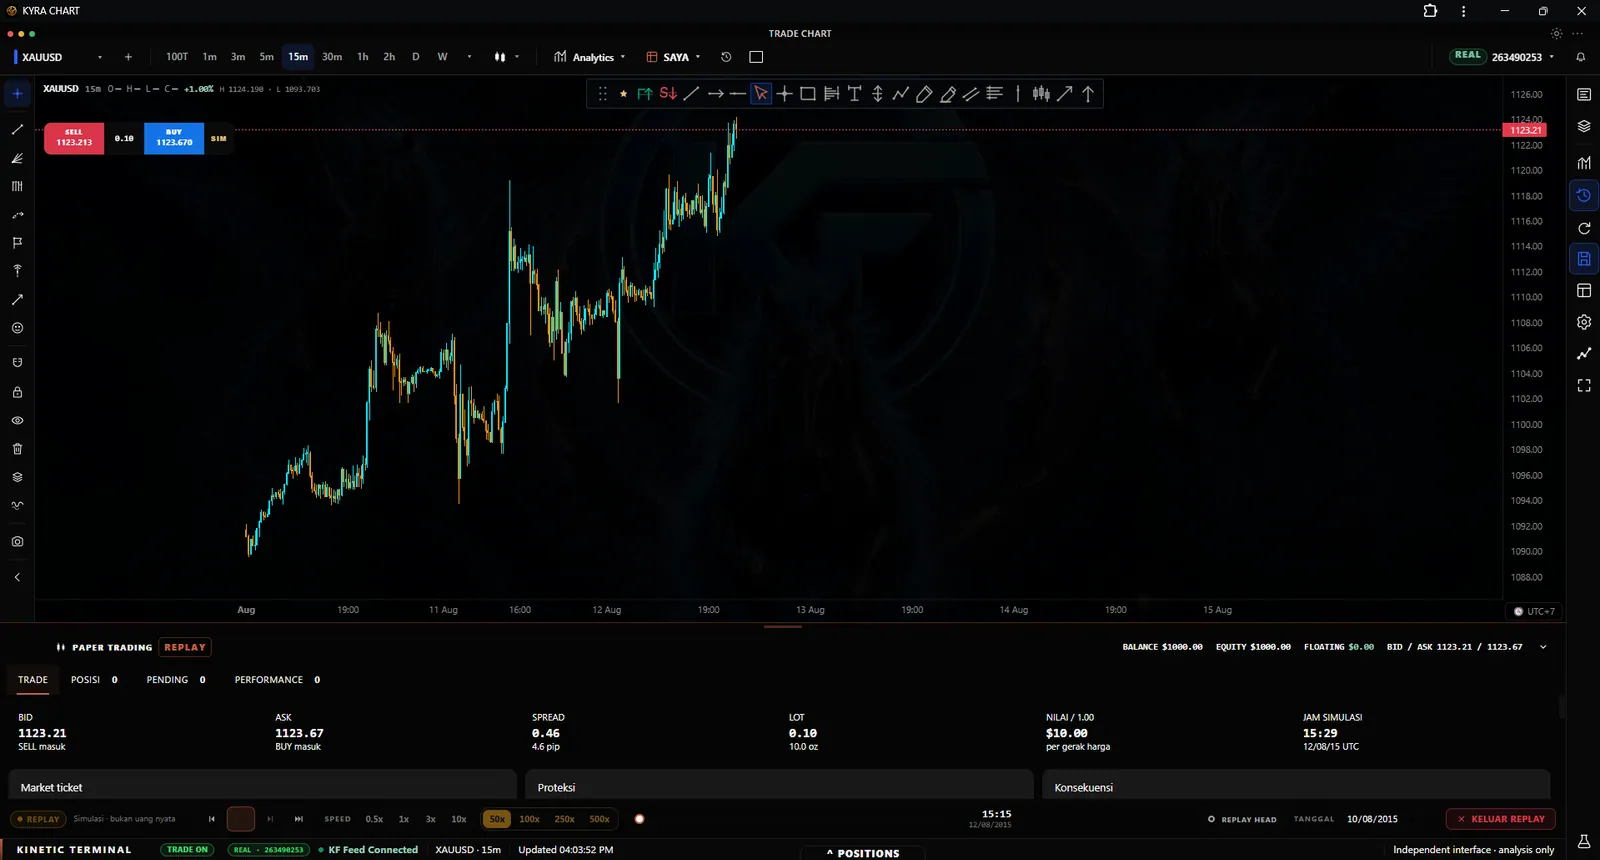Click the notification bell icon

(1581, 57)
